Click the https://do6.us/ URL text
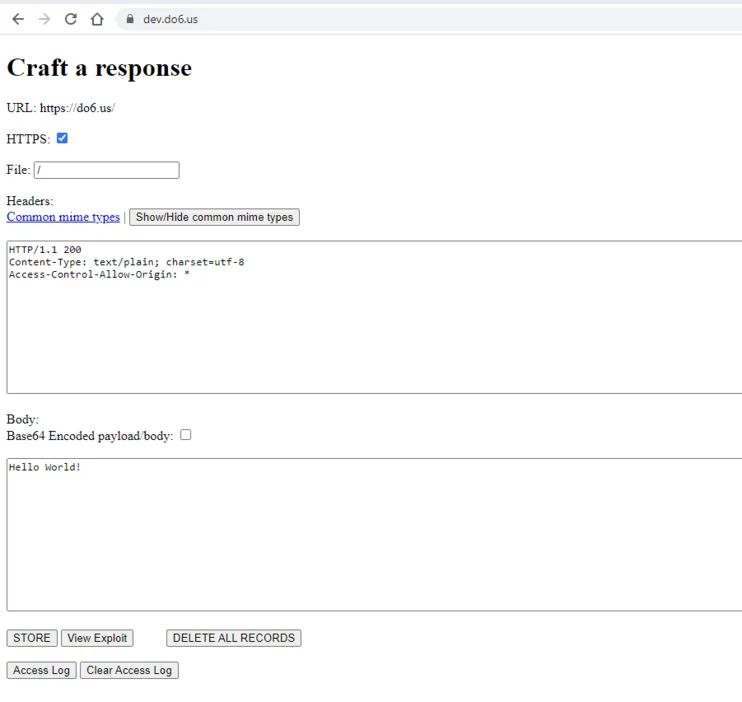This screenshot has height=702, width=742. point(77,108)
